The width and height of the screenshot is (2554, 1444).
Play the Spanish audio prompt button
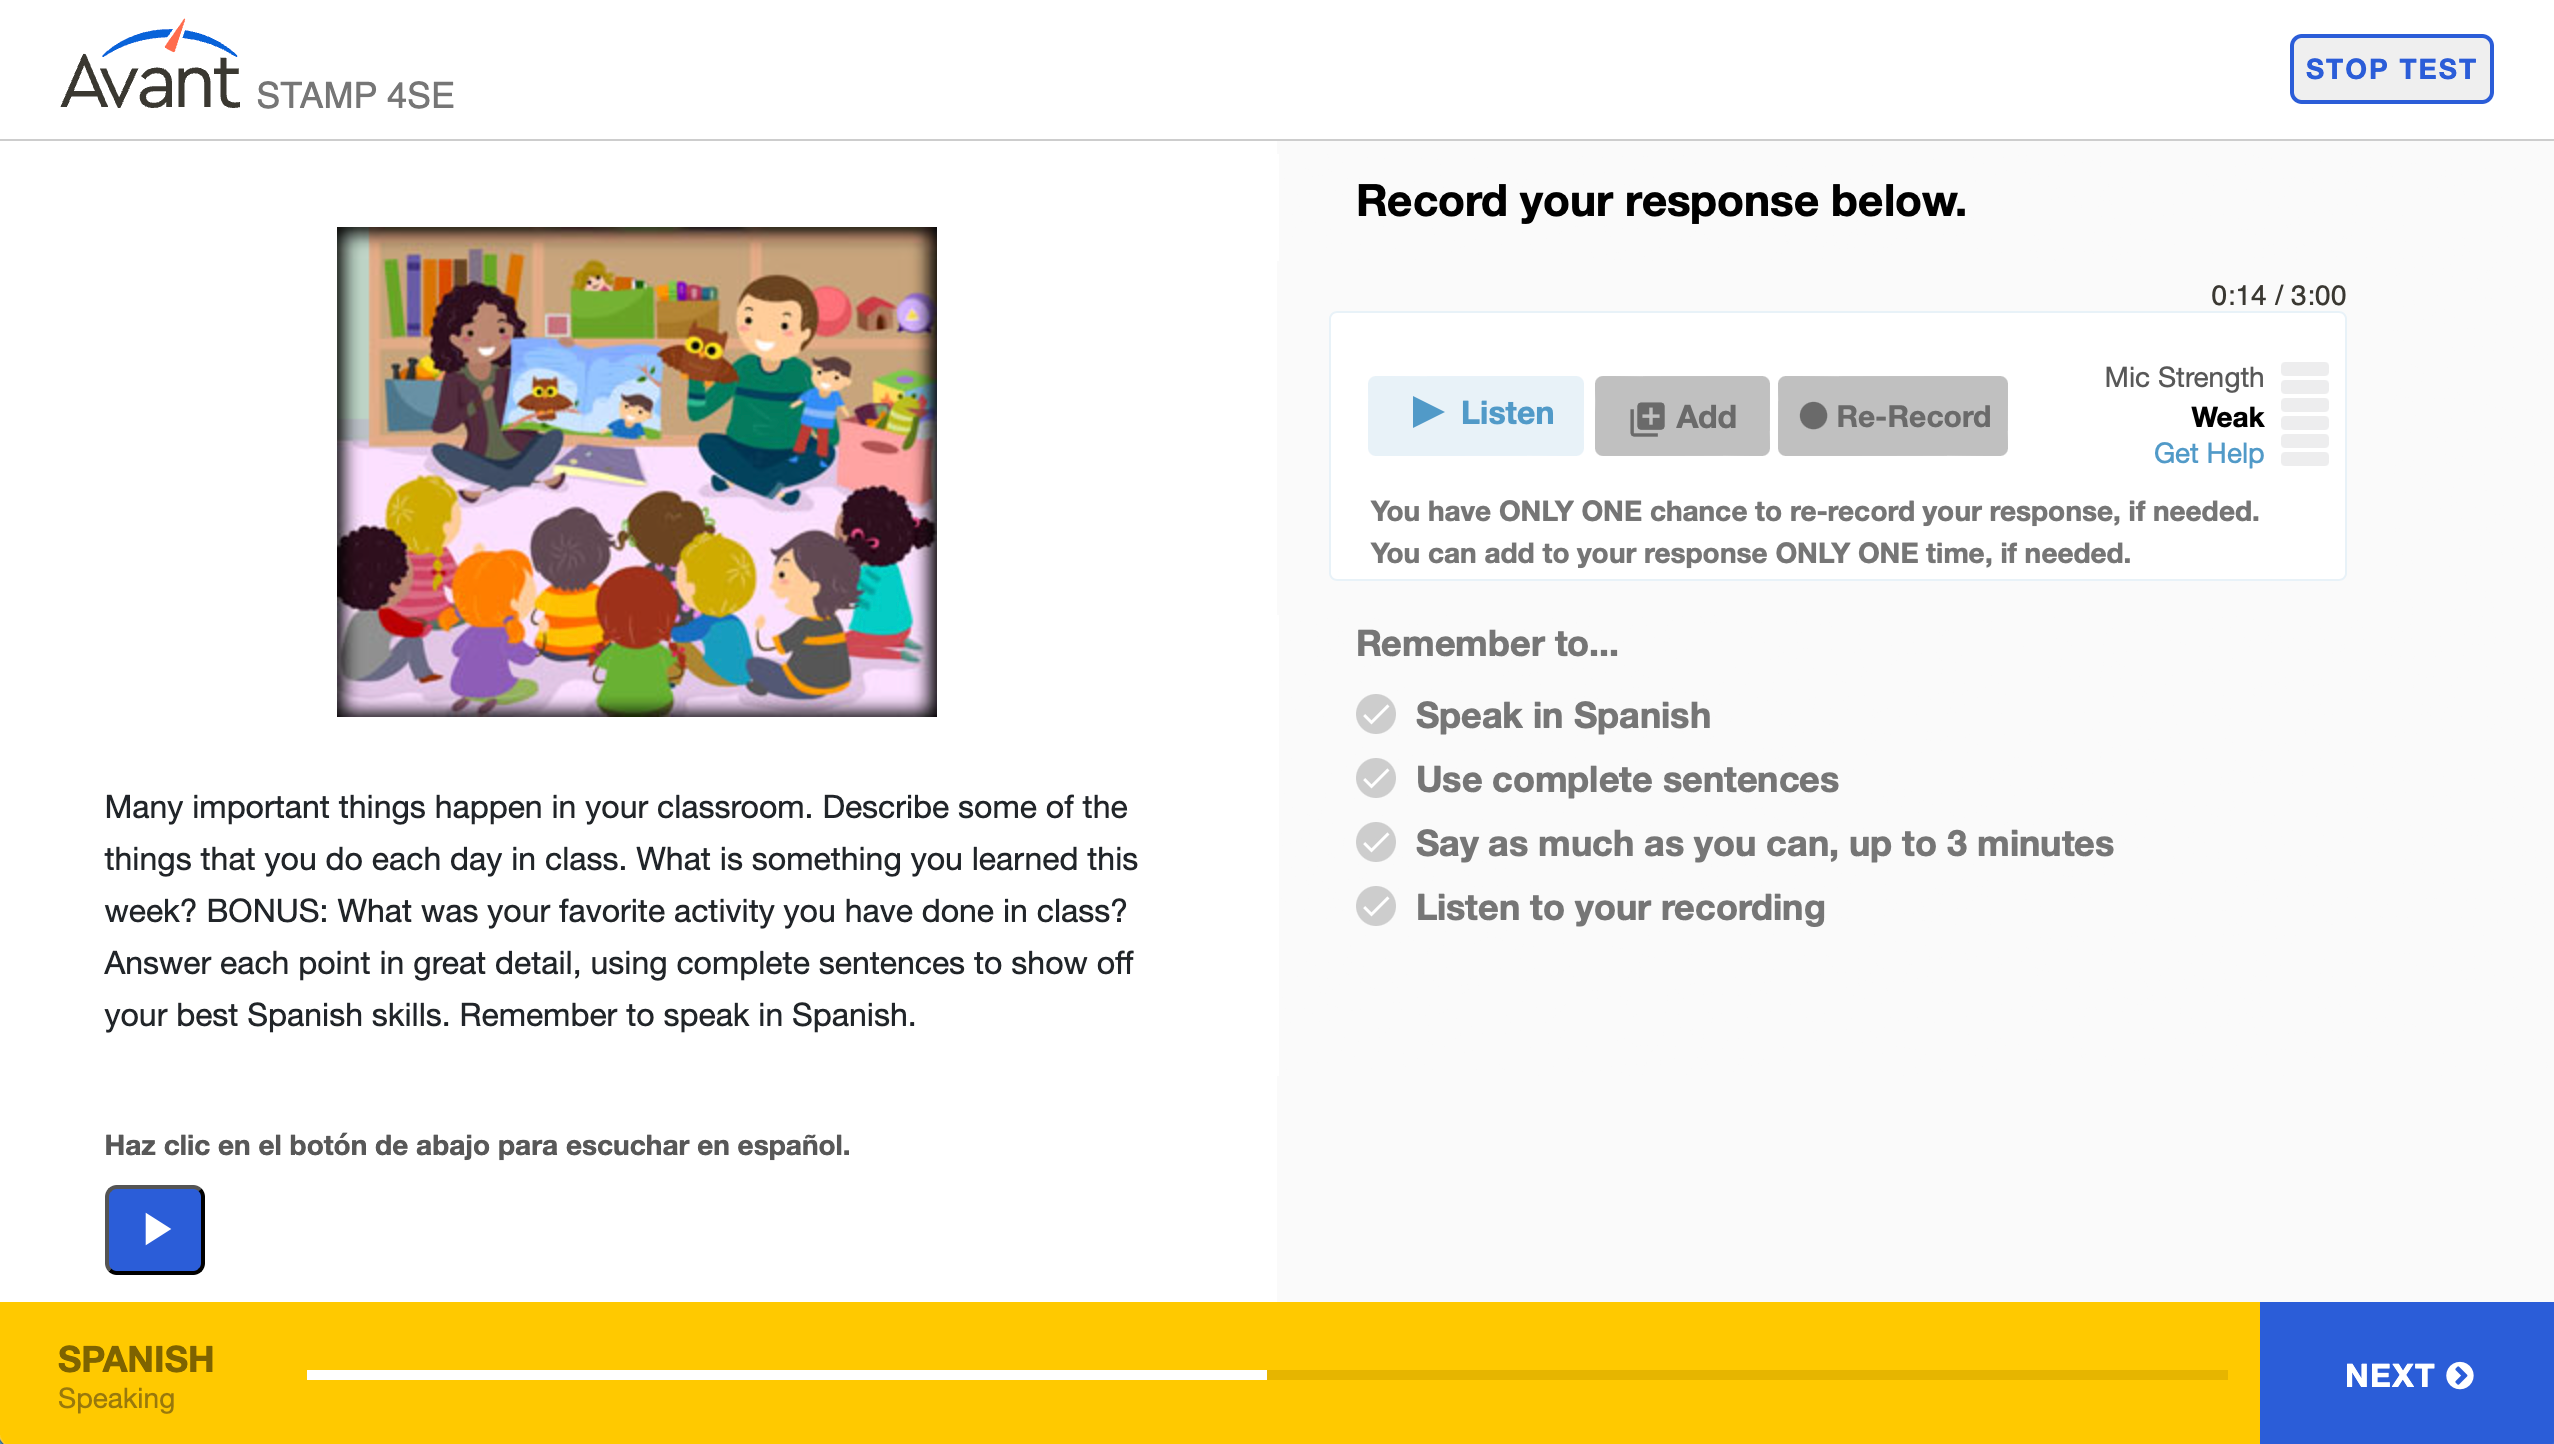point(155,1229)
